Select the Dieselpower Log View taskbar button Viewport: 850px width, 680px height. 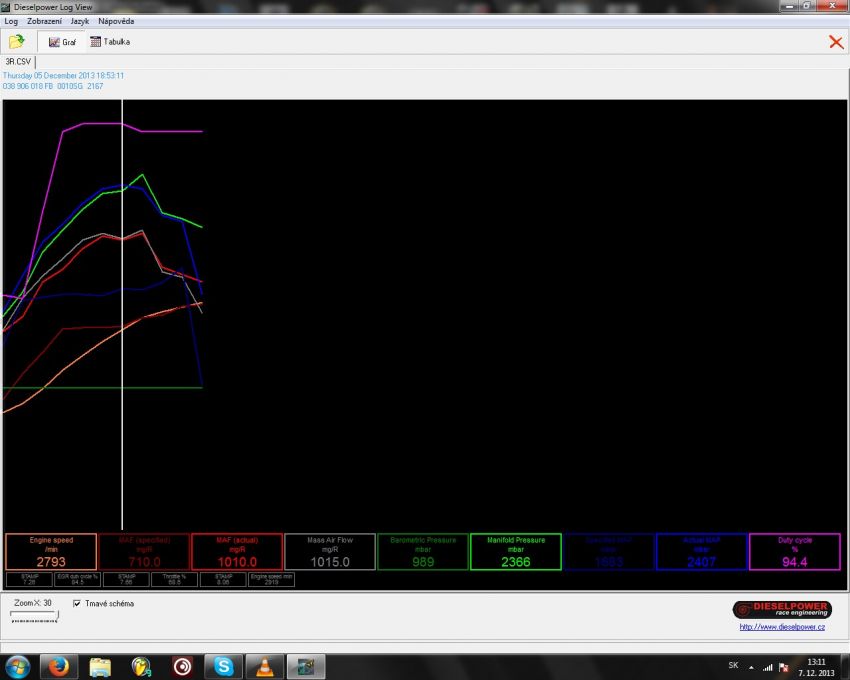point(306,666)
